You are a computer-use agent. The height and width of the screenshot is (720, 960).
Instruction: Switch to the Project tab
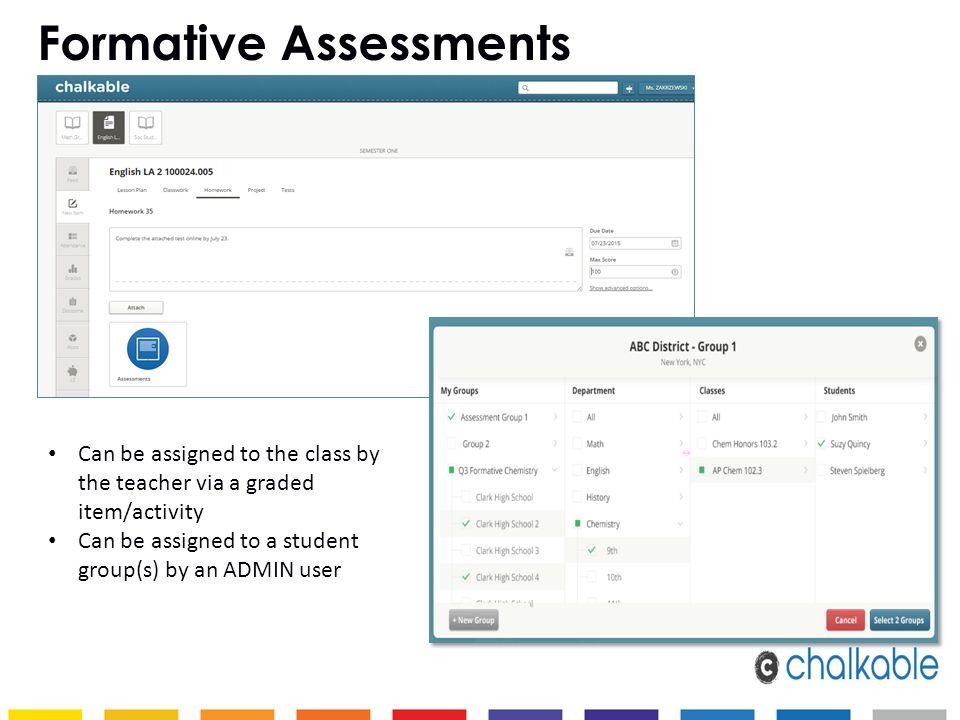pos(256,190)
